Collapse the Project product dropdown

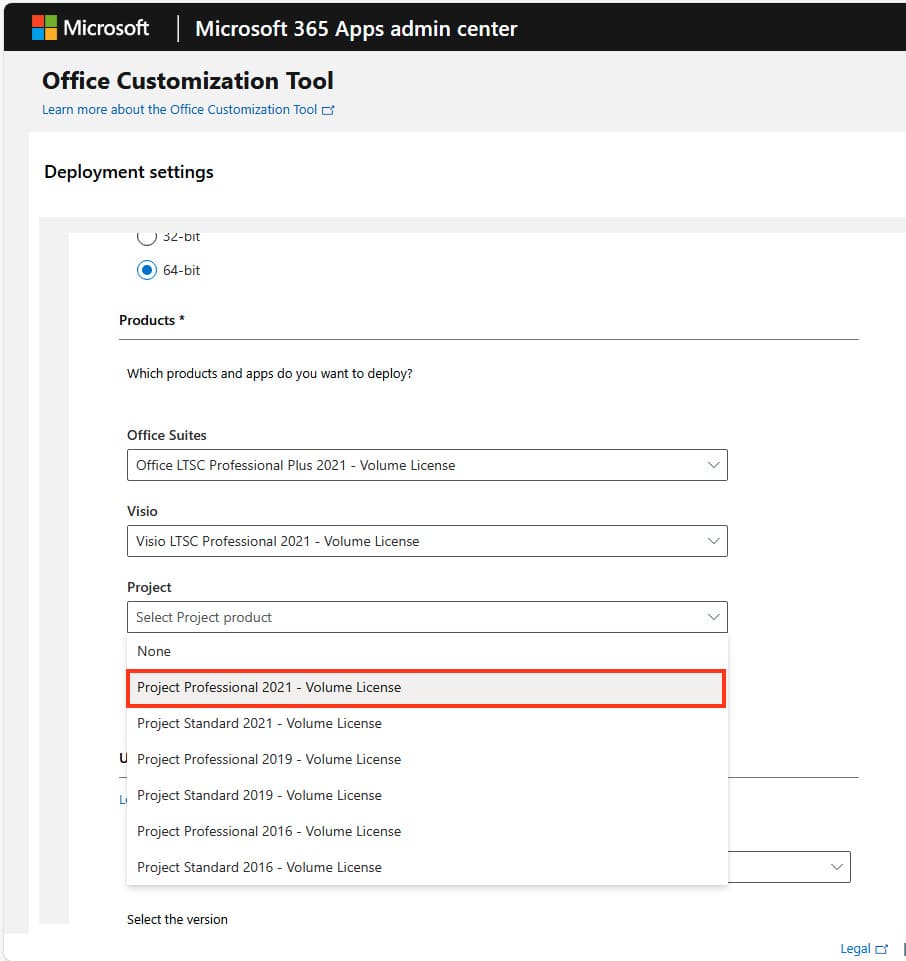[x=713, y=617]
